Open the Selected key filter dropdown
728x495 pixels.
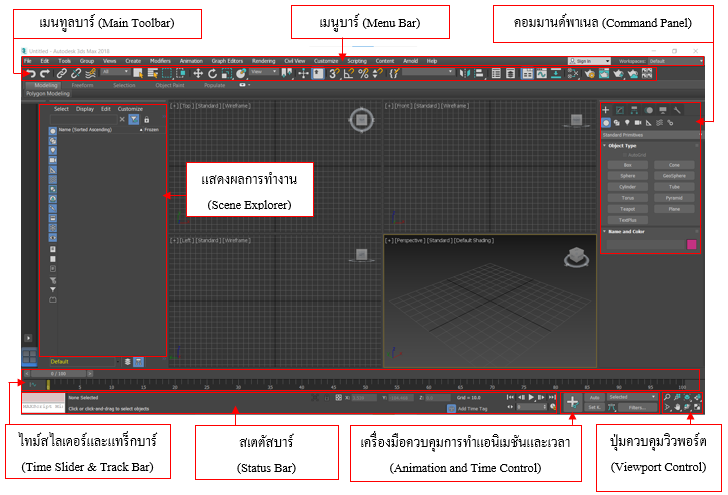coord(632,397)
